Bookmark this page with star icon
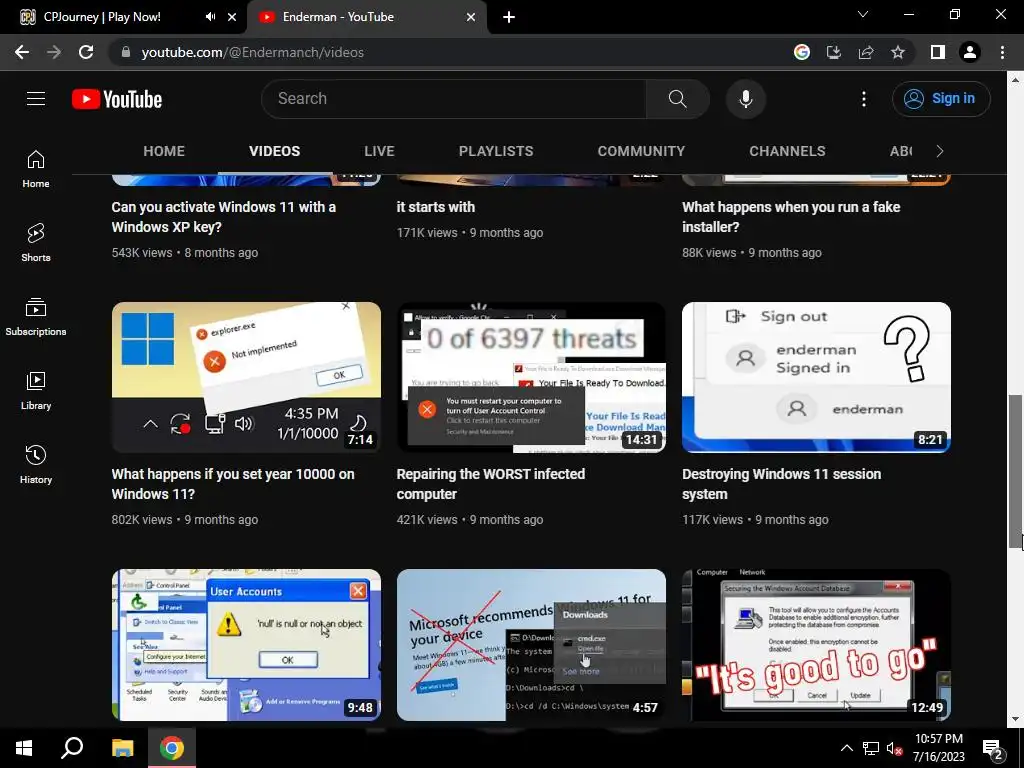The image size is (1024, 768). coord(898,52)
